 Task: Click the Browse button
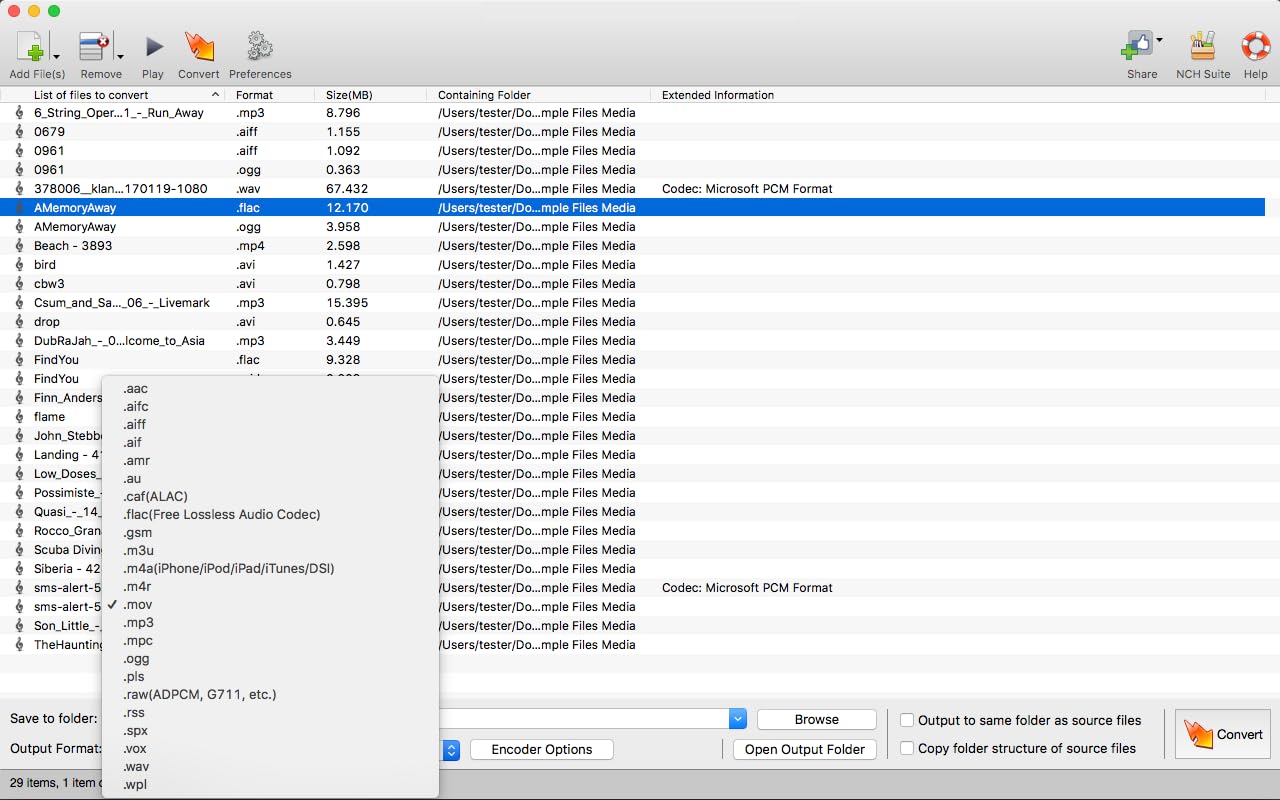point(816,720)
